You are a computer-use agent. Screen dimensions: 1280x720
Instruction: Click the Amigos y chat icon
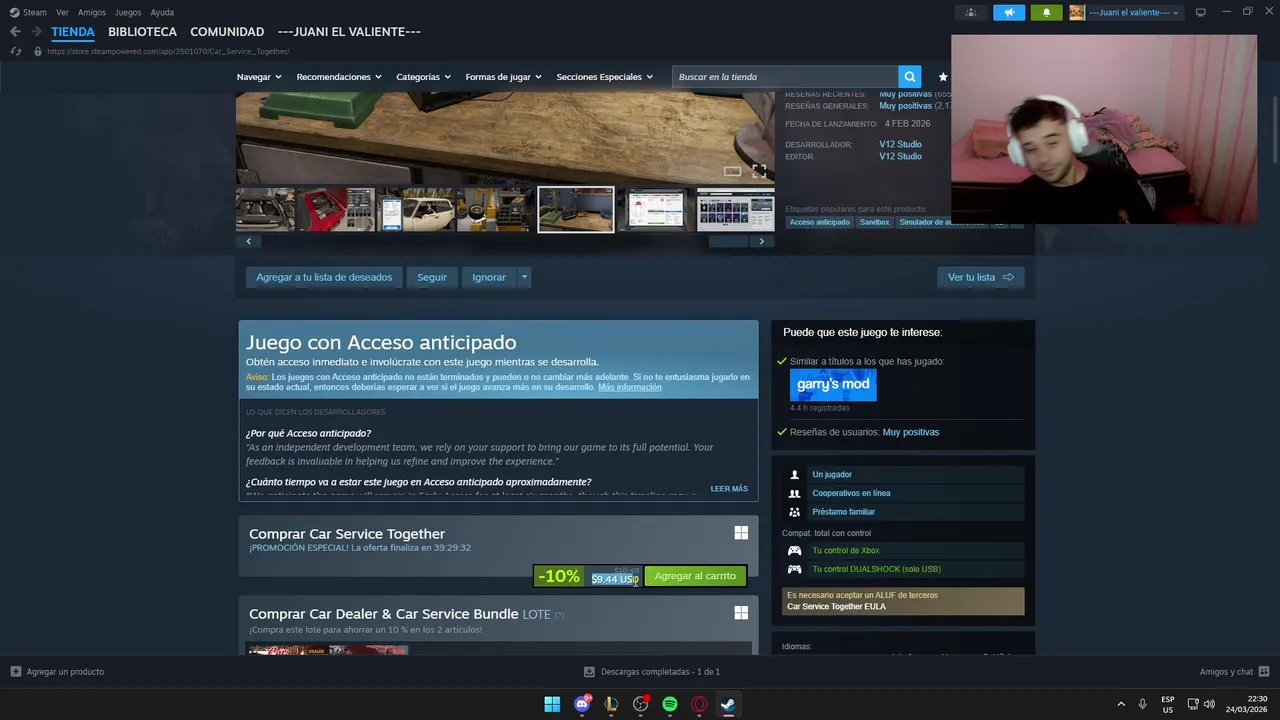[1264, 672]
